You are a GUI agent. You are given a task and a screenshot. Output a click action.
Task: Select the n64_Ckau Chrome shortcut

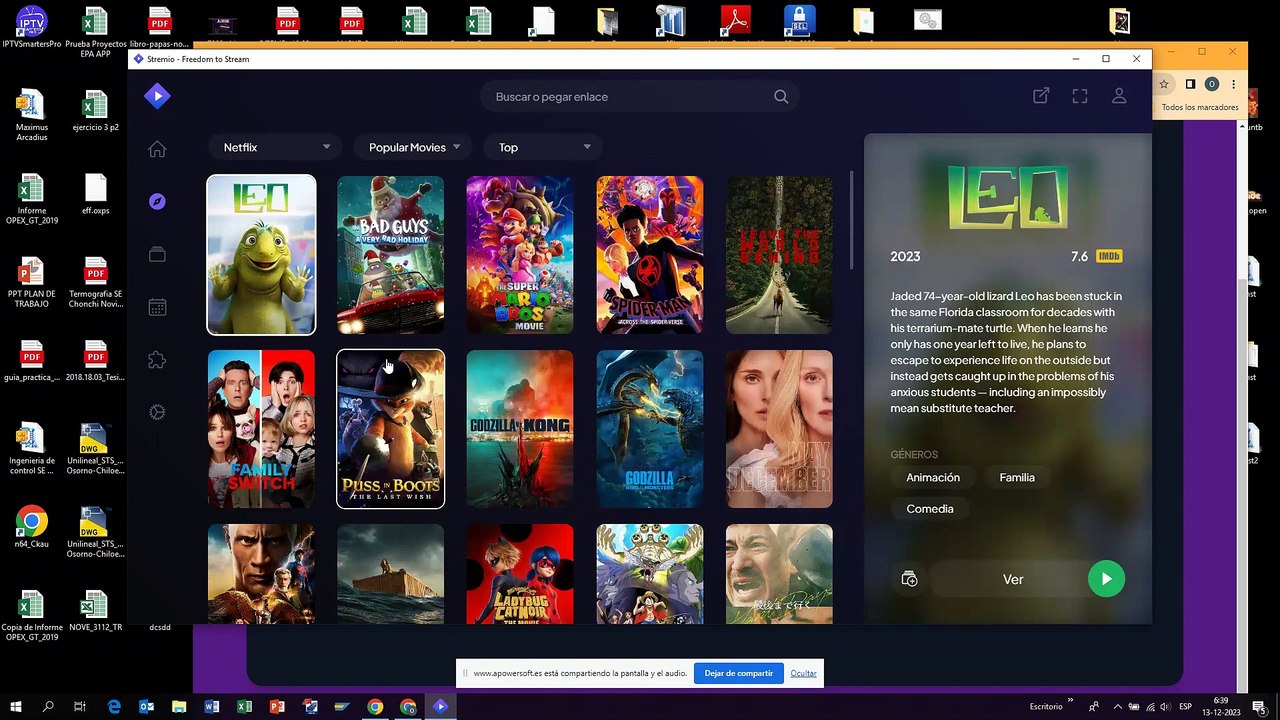coord(32,527)
